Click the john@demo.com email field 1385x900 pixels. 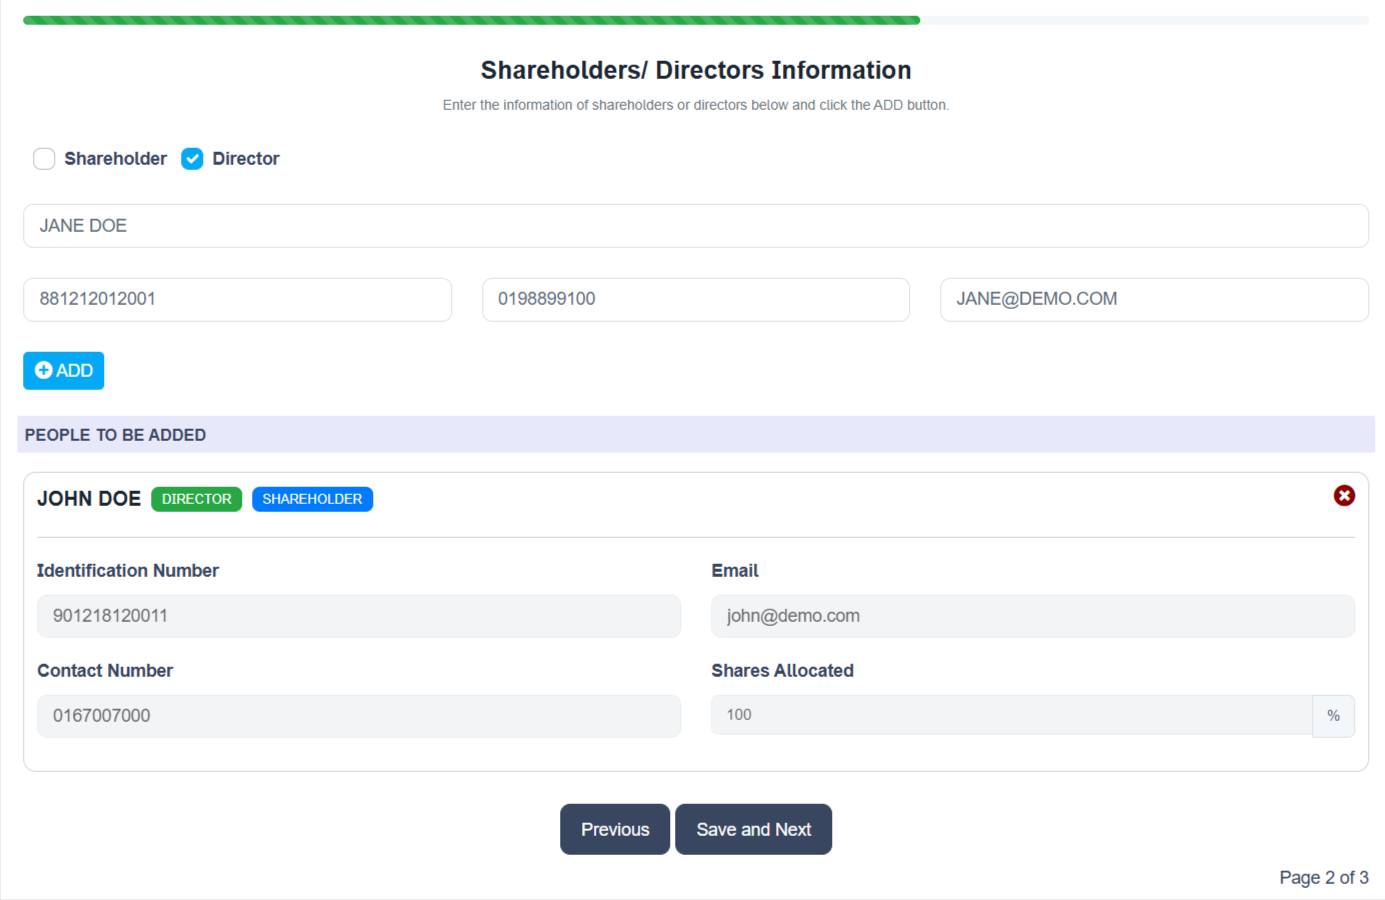pyautogui.click(x=1032, y=616)
